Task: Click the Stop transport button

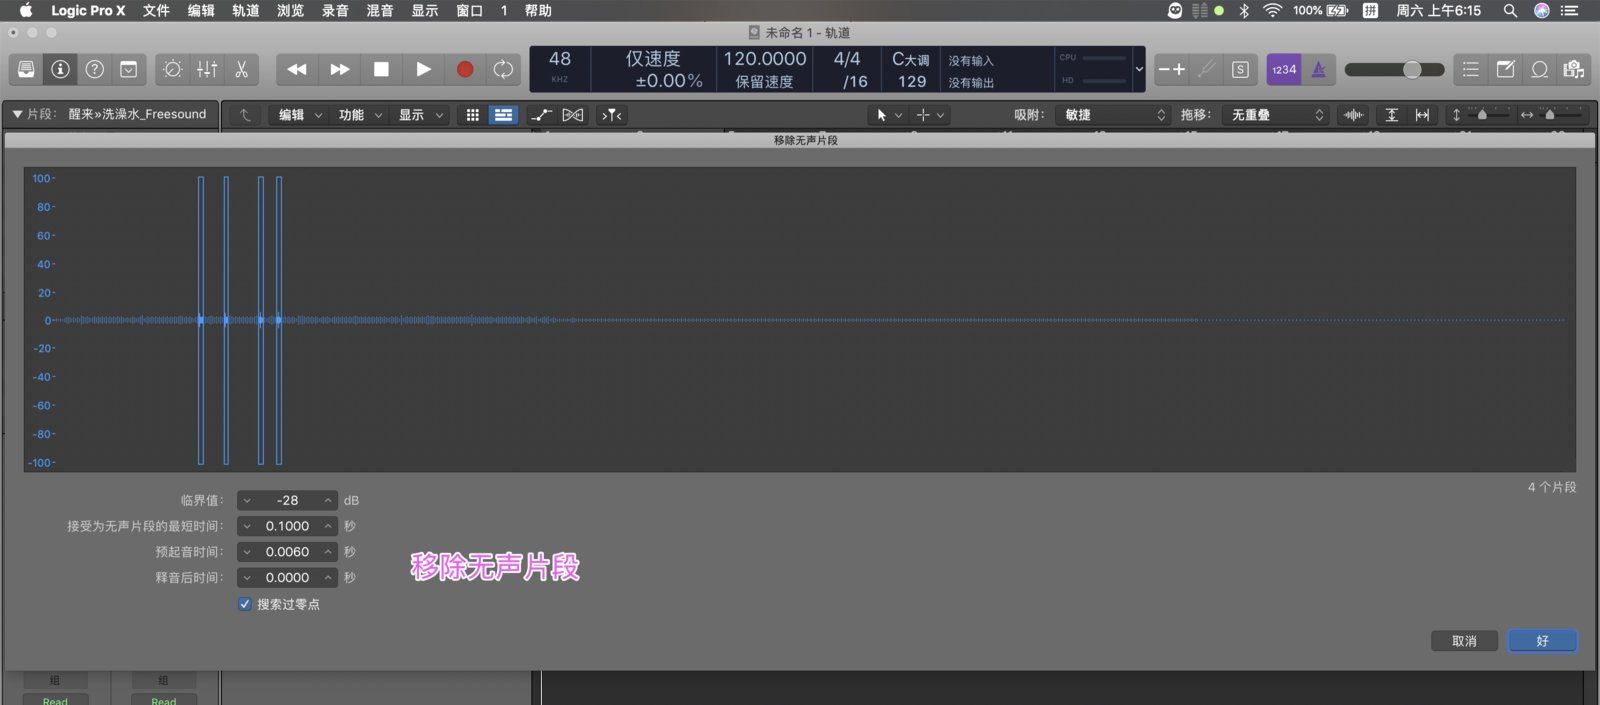Action: click(x=381, y=69)
